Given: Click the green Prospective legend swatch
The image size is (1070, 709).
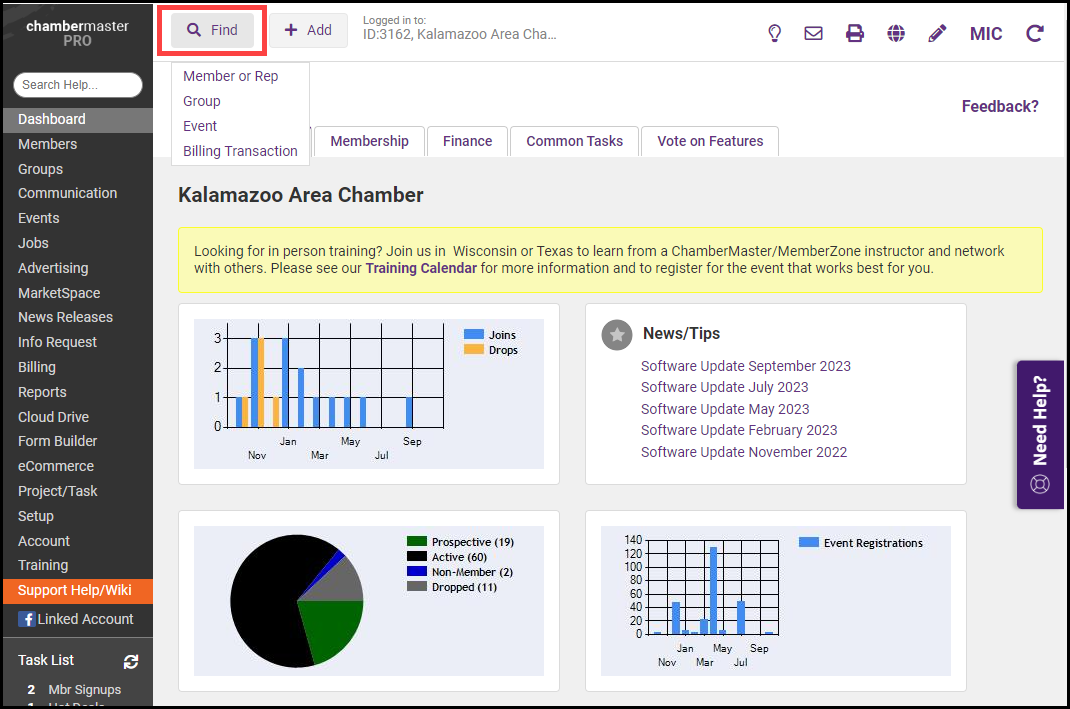Looking at the screenshot, I should [417, 542].
